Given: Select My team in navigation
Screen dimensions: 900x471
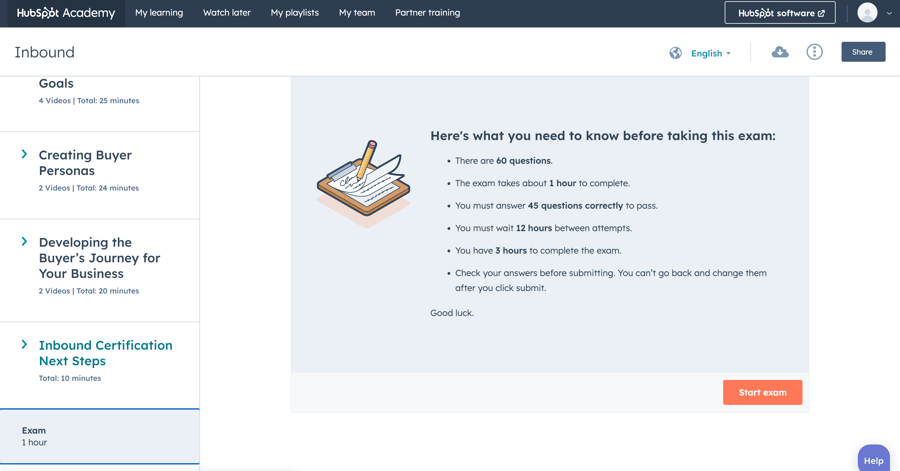Looking at the screenshot, I should tap(357, 13).
